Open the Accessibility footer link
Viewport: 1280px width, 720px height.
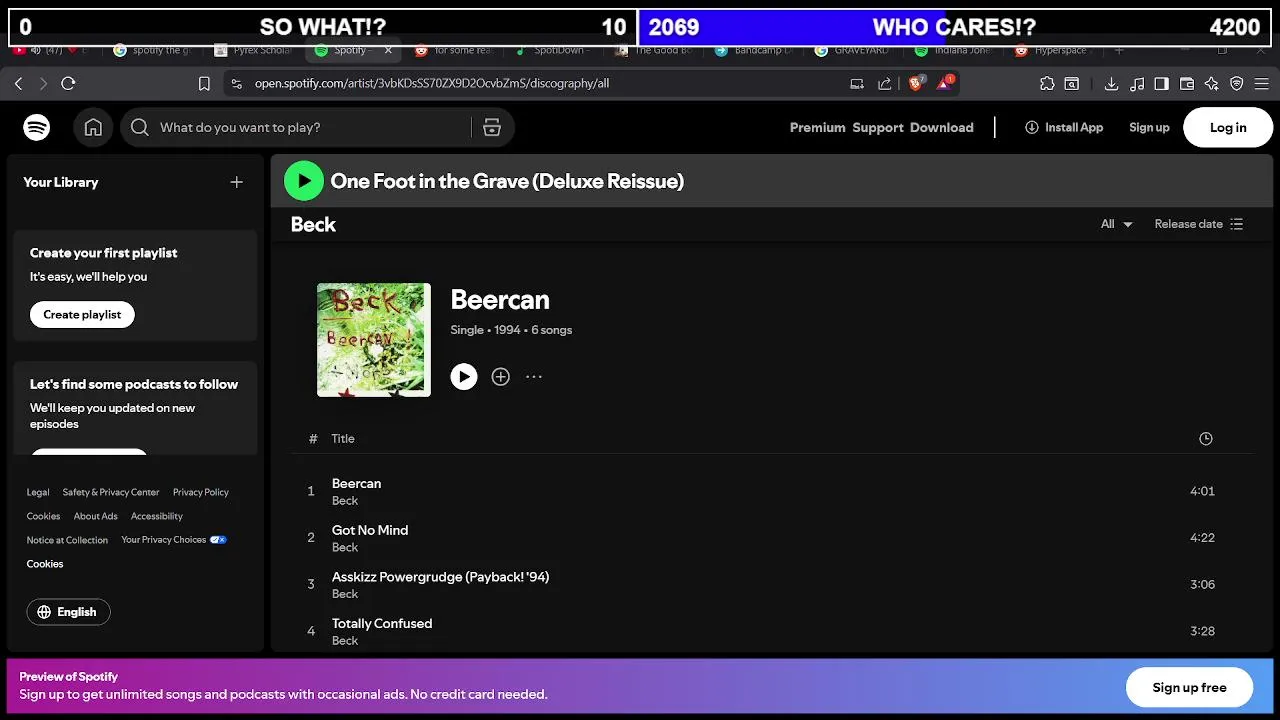pyautogui.click(x=157, y=516)
